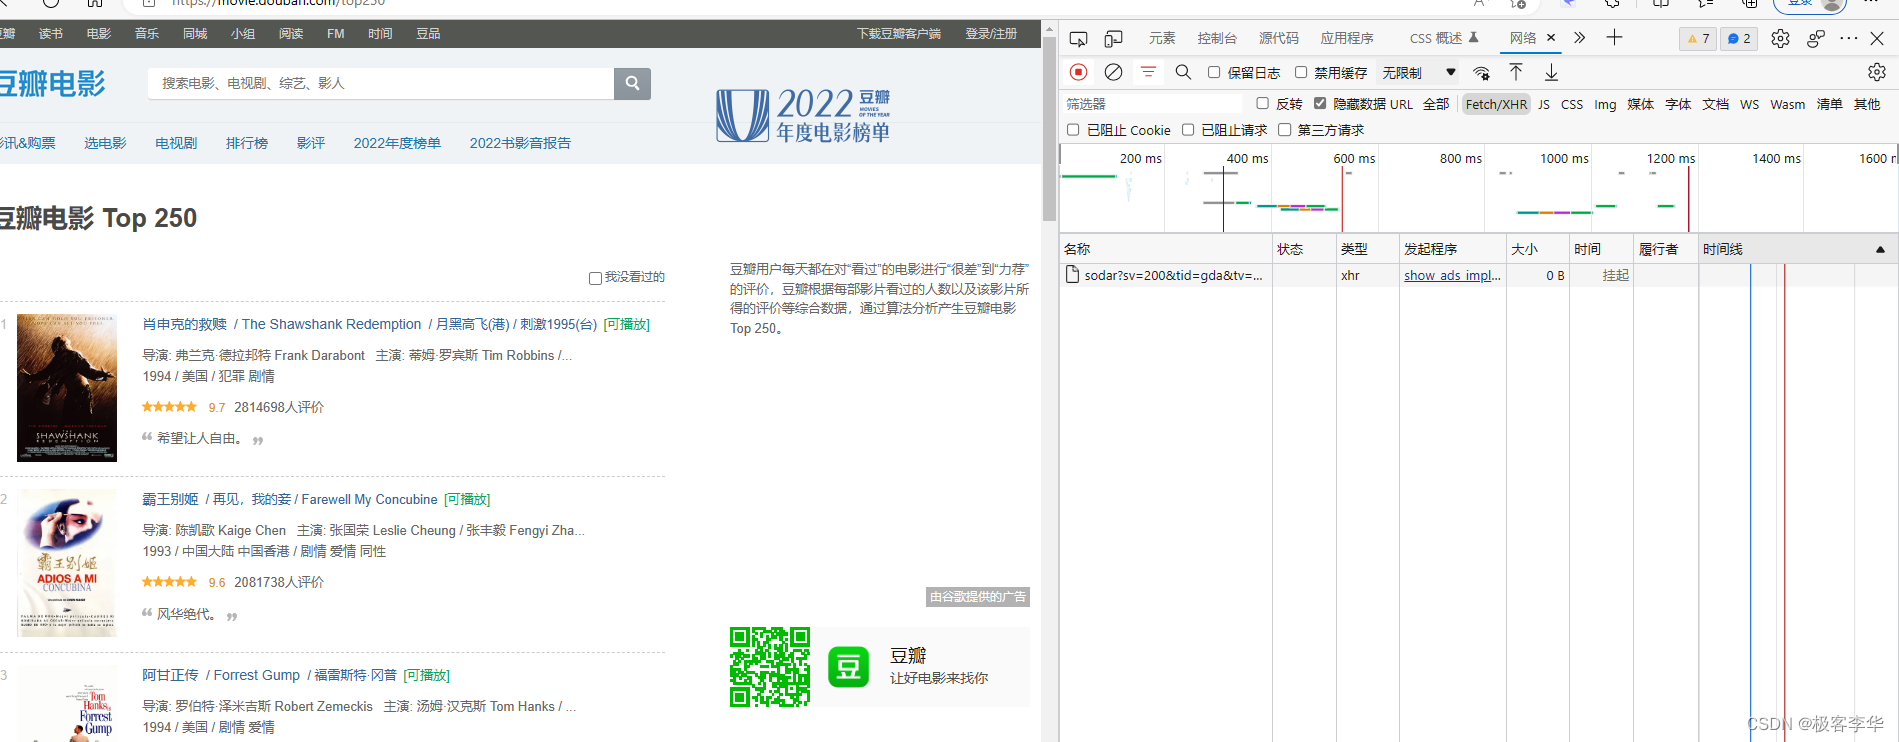1899x742 pixels.
Task: Click the 大小 column header
Action: pyautogui.click(x=1537, y=249)
